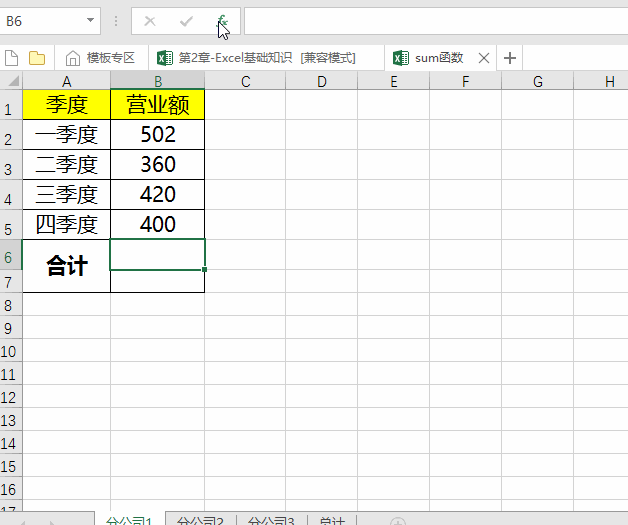Close the sum函数 document tab
Viewport: 628px width, 525px height.
click(484, 58)
